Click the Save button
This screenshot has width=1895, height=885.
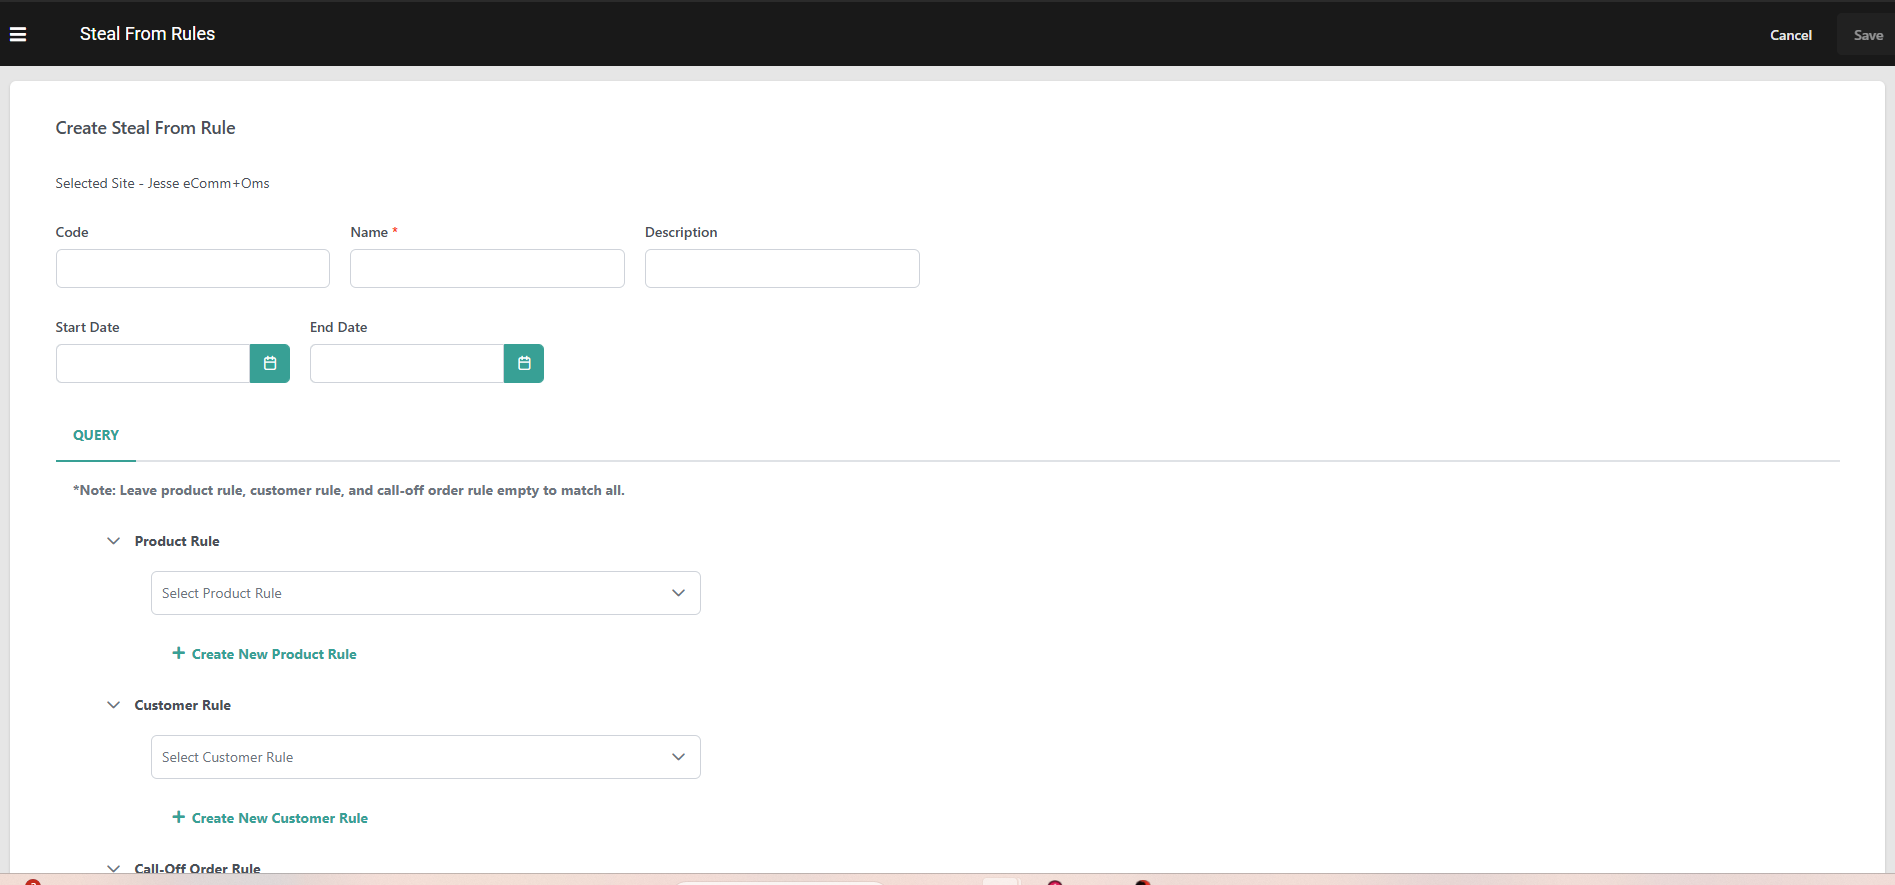[1867, 35]
